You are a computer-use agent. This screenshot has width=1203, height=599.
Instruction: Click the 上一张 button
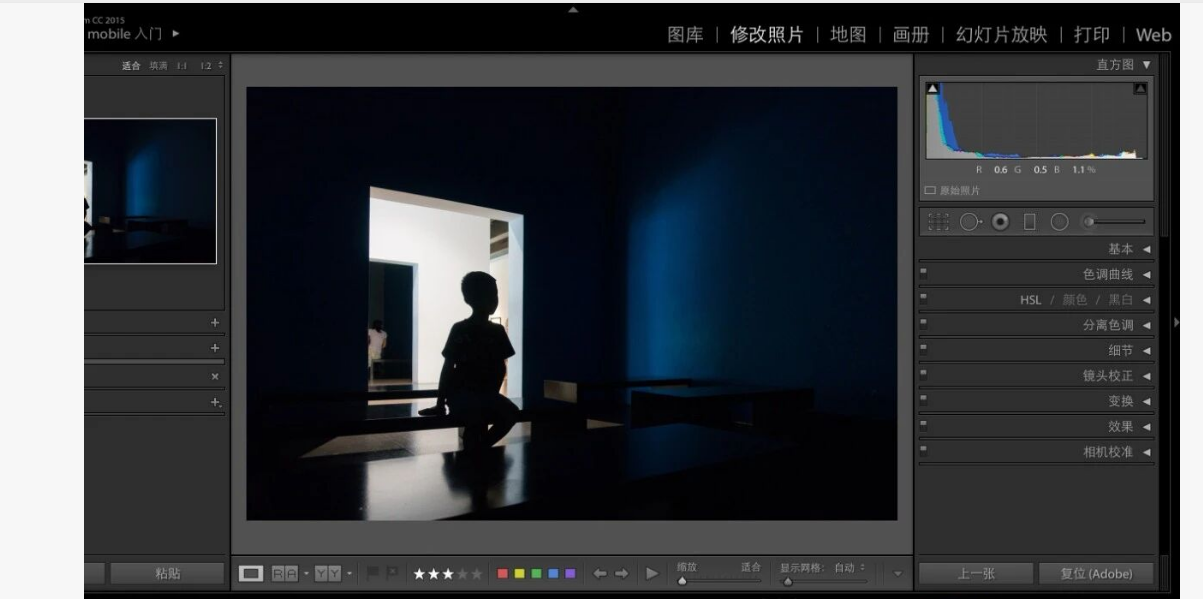coord(974,574)
